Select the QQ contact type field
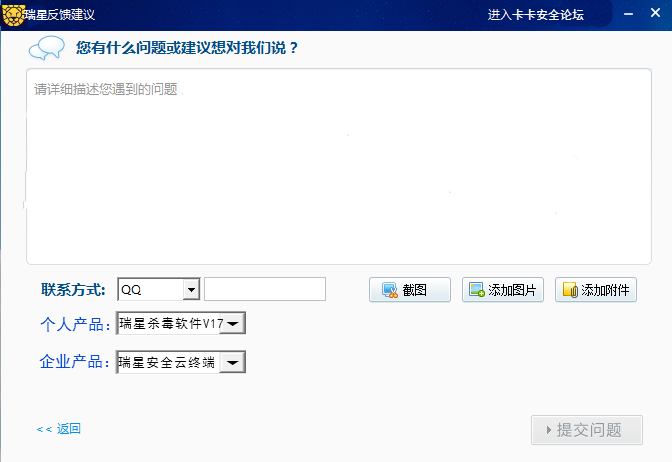This screenshot has height=462, width=672. [159, 289]
